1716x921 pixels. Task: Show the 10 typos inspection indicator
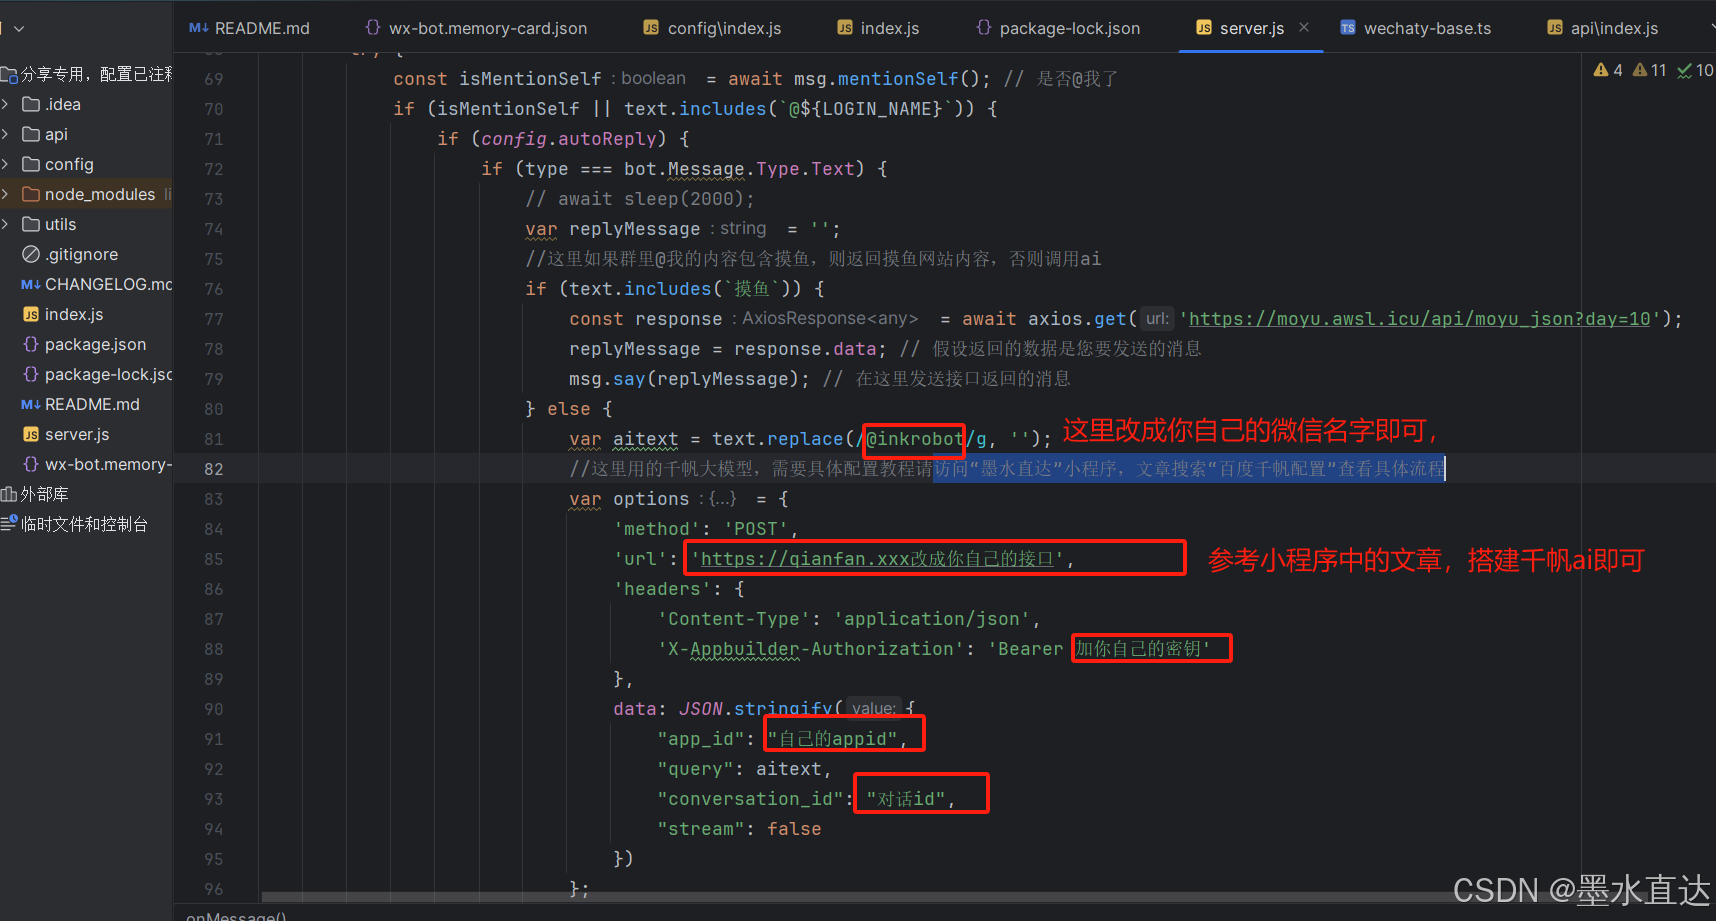tap(1695, 70)
